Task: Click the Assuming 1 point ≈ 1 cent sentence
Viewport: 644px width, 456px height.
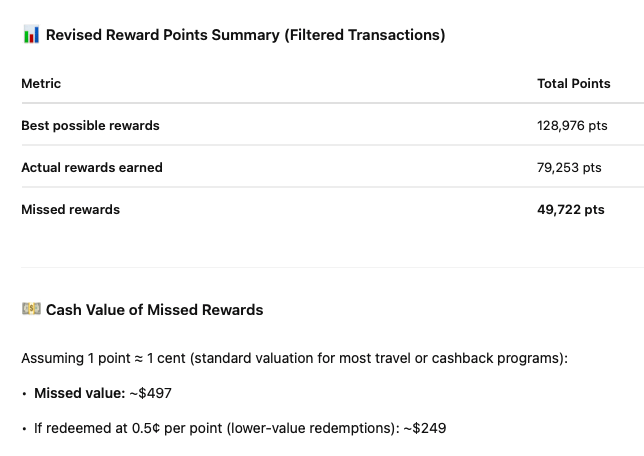Action: (x=294, y=358)
